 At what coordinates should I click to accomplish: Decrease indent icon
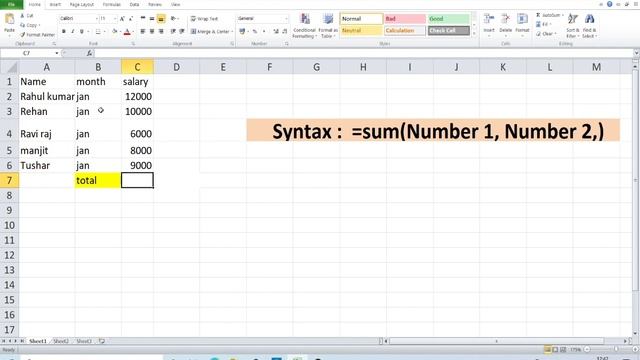[x=173, y=31]
